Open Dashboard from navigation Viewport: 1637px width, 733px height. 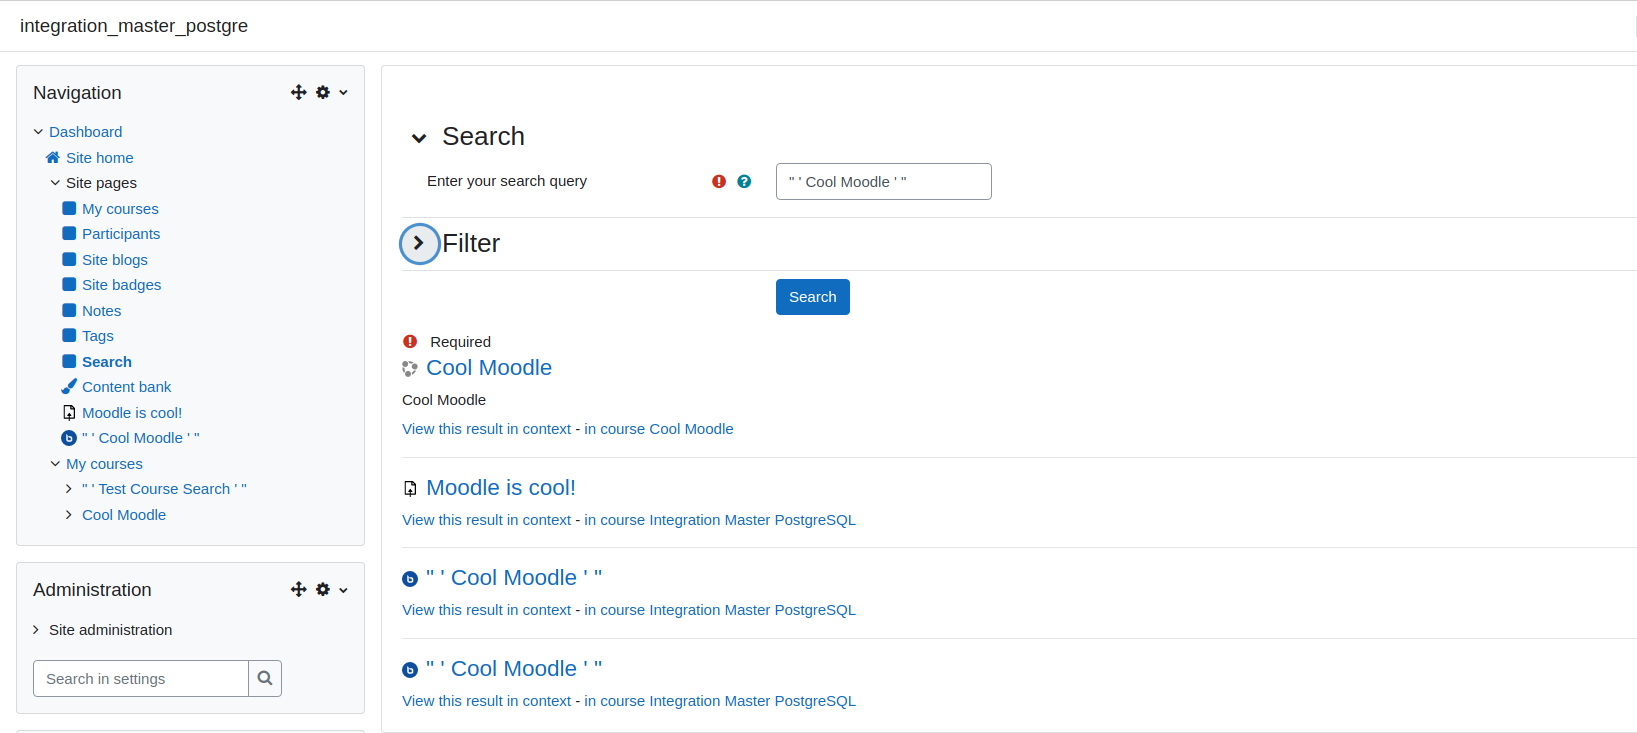pos(85,131)
